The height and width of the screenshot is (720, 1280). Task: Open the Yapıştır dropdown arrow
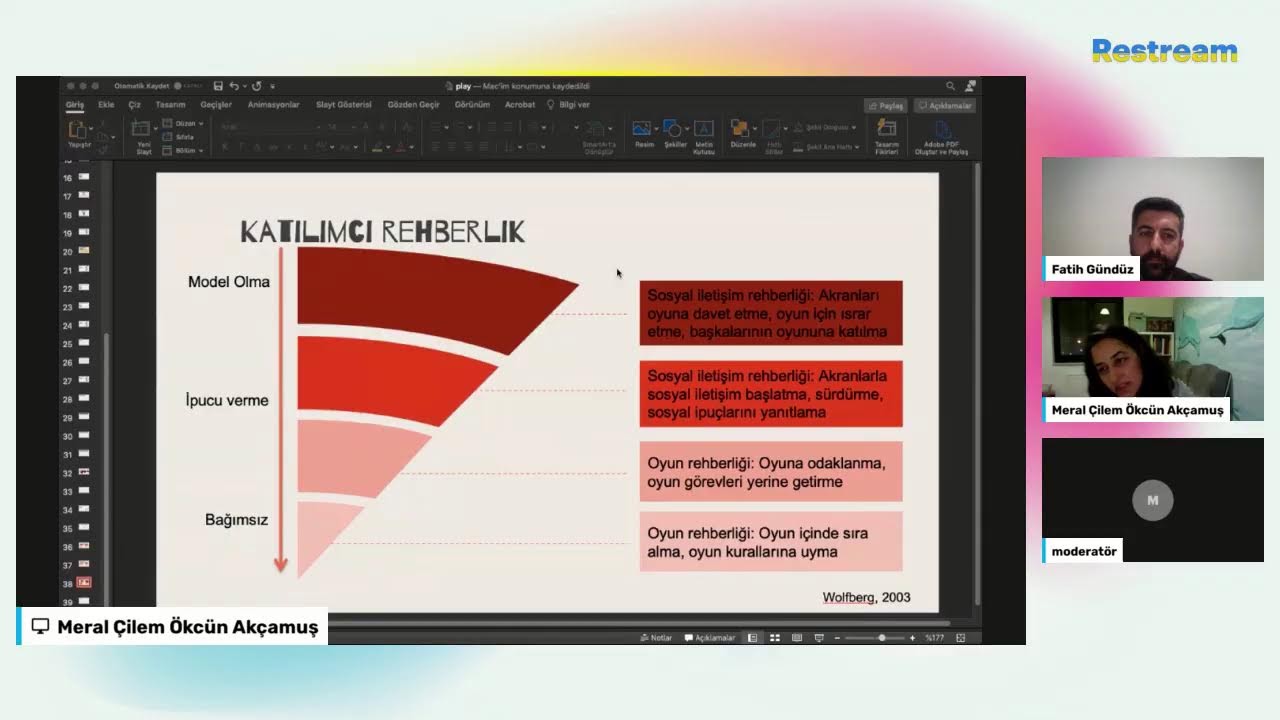pos(91,129)
